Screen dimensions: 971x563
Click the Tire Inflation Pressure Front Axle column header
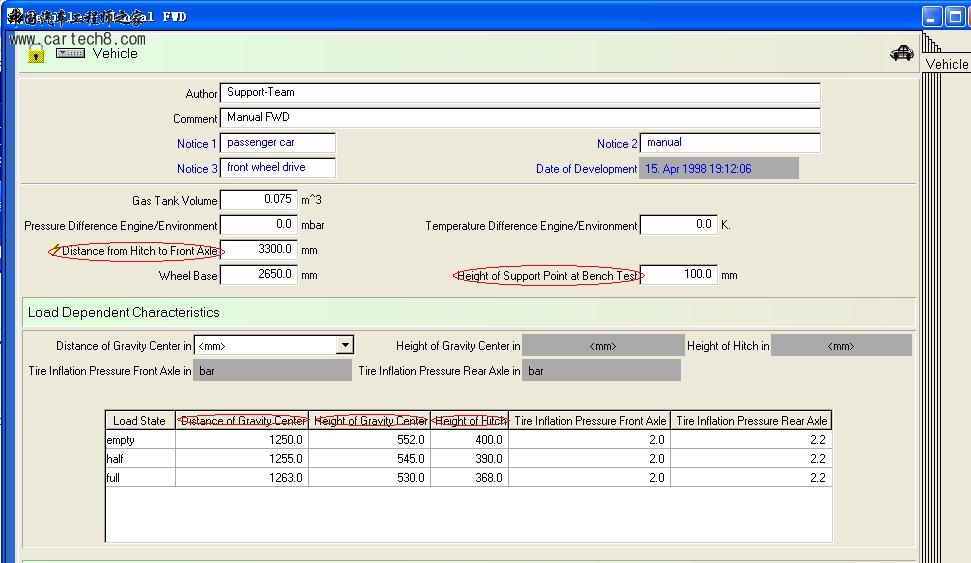click(590, 421)
